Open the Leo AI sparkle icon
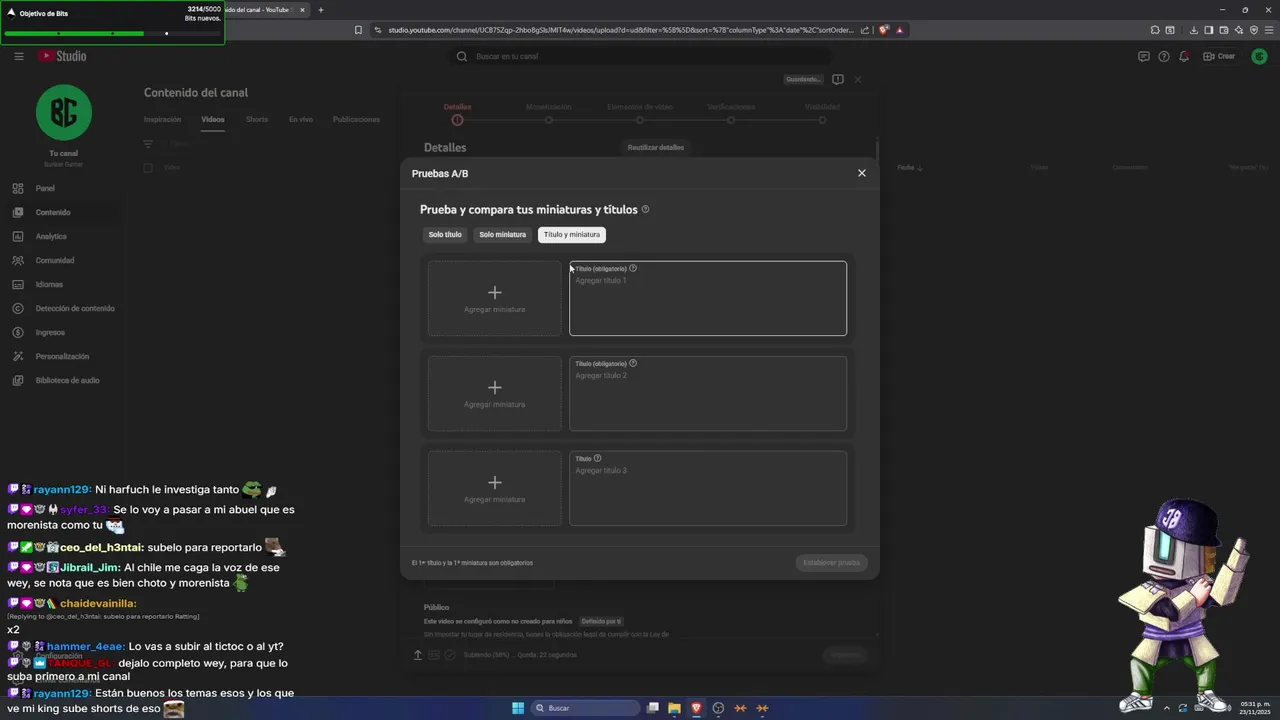 click(1239, 30)
